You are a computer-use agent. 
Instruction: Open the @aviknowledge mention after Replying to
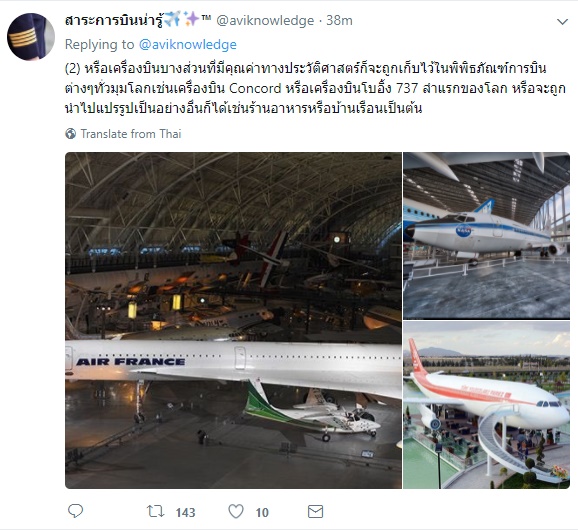pyautogui.click(x=188, y=45)
